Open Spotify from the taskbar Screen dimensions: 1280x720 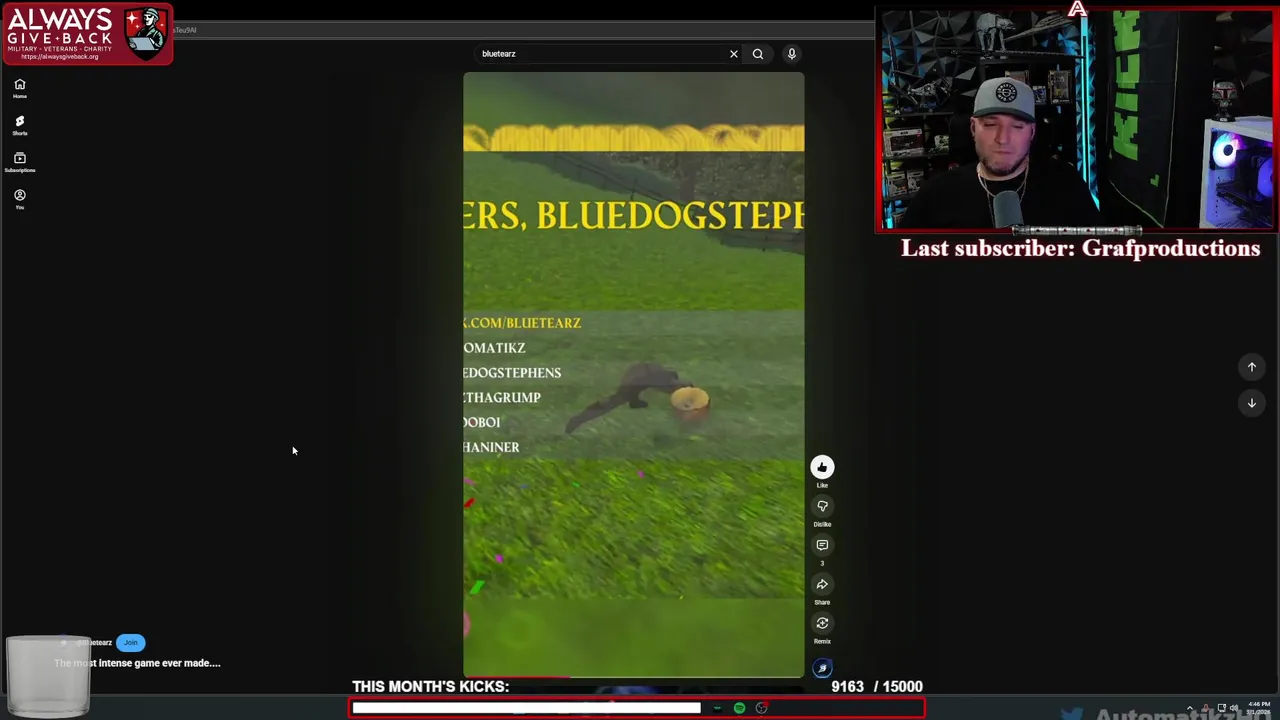coord(739,708)
